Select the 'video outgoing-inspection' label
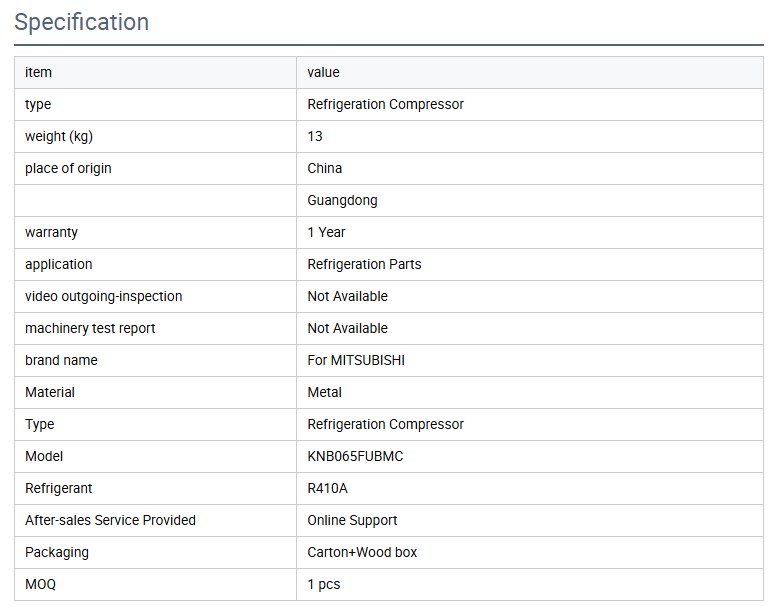 103,296
